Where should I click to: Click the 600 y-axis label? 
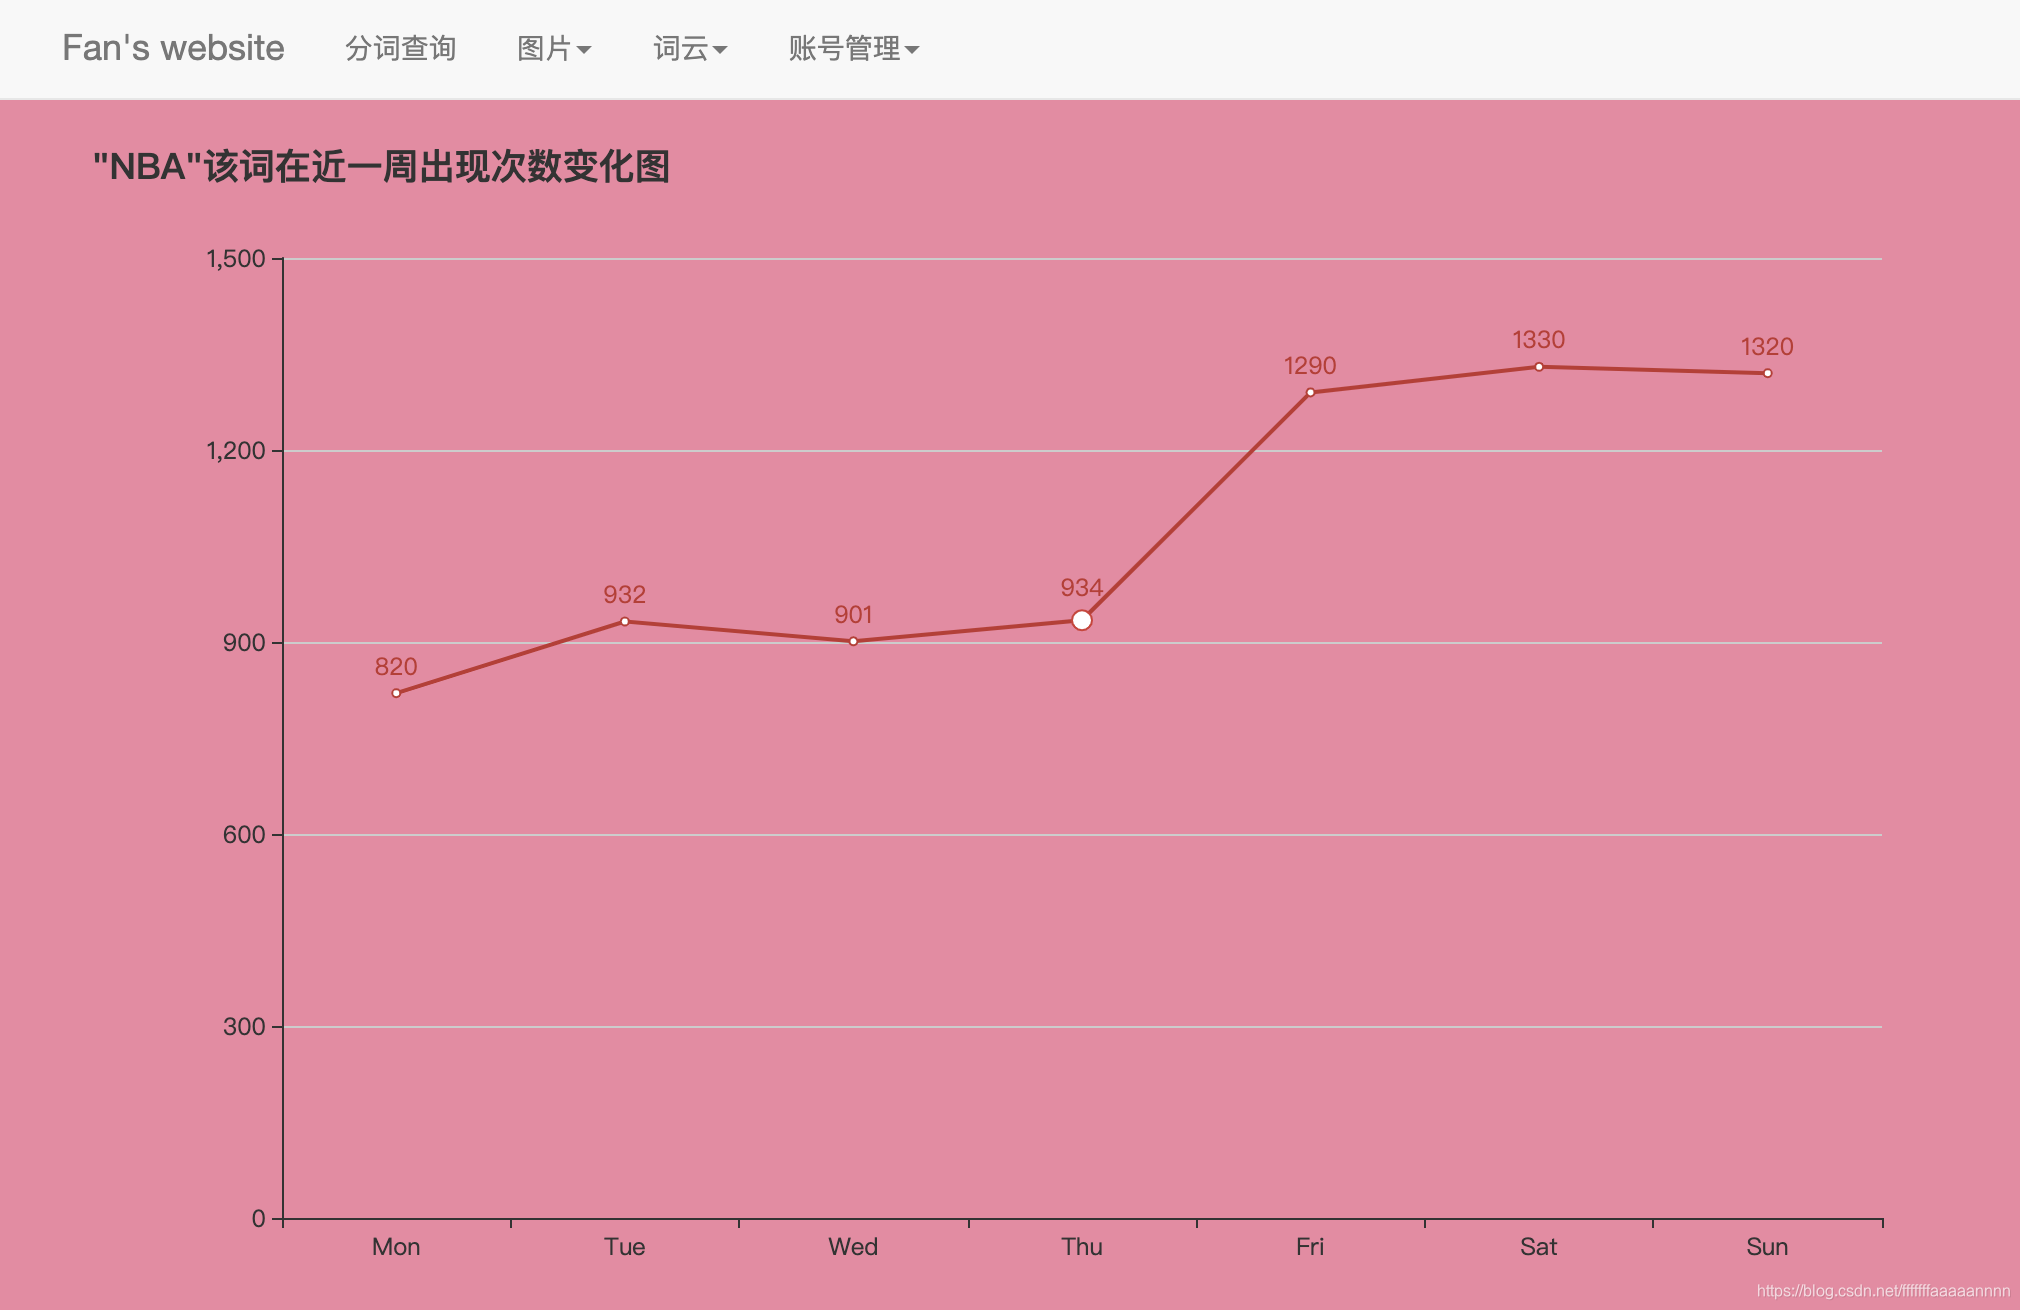[x=244, y=835]
